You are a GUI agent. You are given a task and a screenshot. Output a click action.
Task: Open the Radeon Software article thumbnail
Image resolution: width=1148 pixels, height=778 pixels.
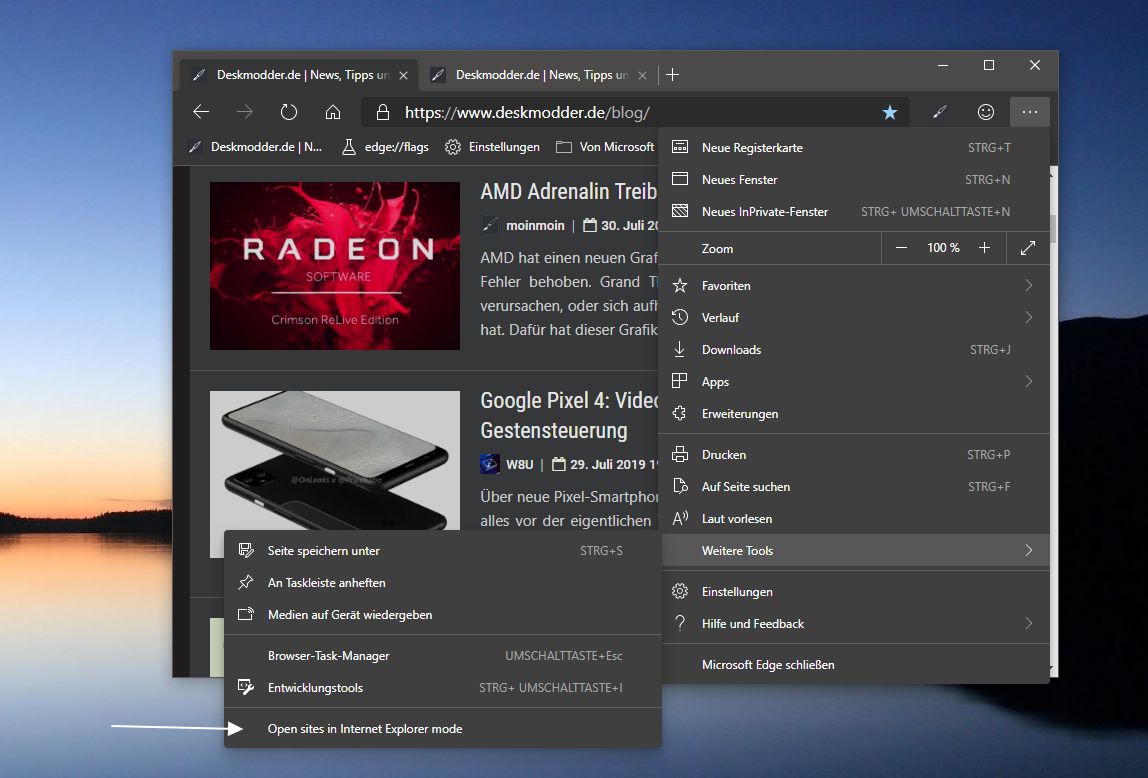(x=335, y=266)
